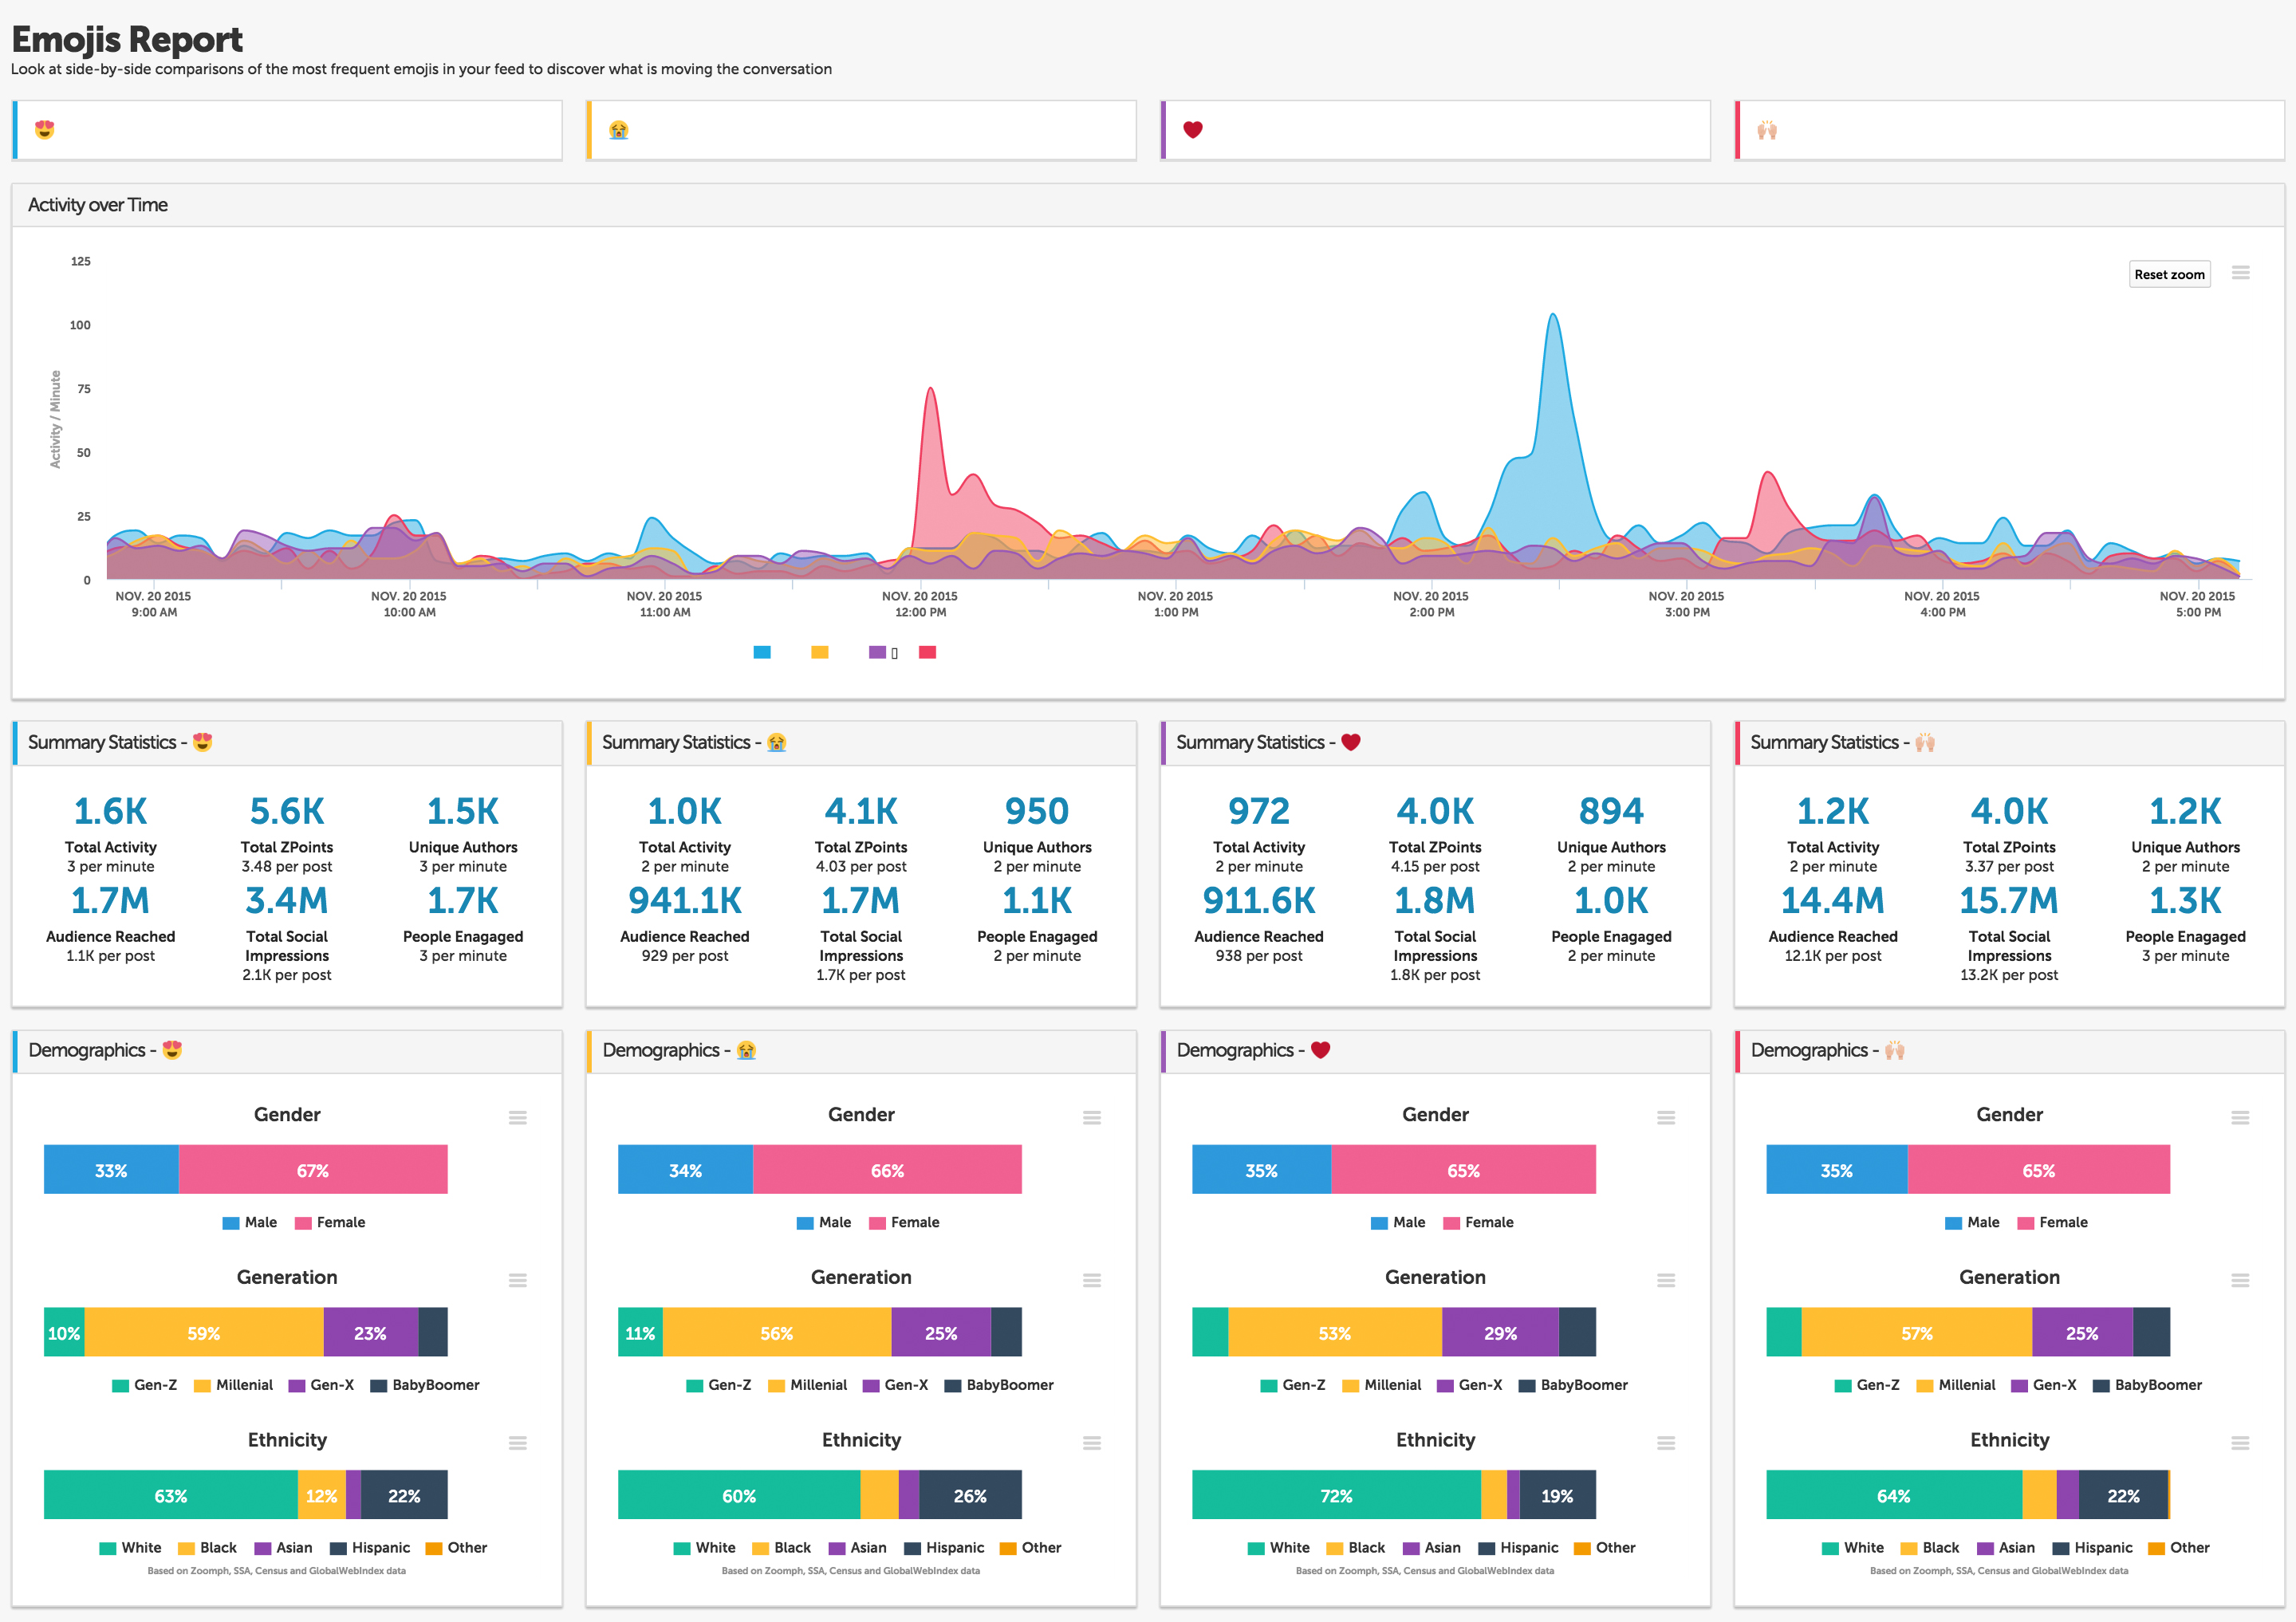Click the 57% Millenial bar in raised hands Generation
This screenshot has height=1622, width=2296.
(1917, 1333)
